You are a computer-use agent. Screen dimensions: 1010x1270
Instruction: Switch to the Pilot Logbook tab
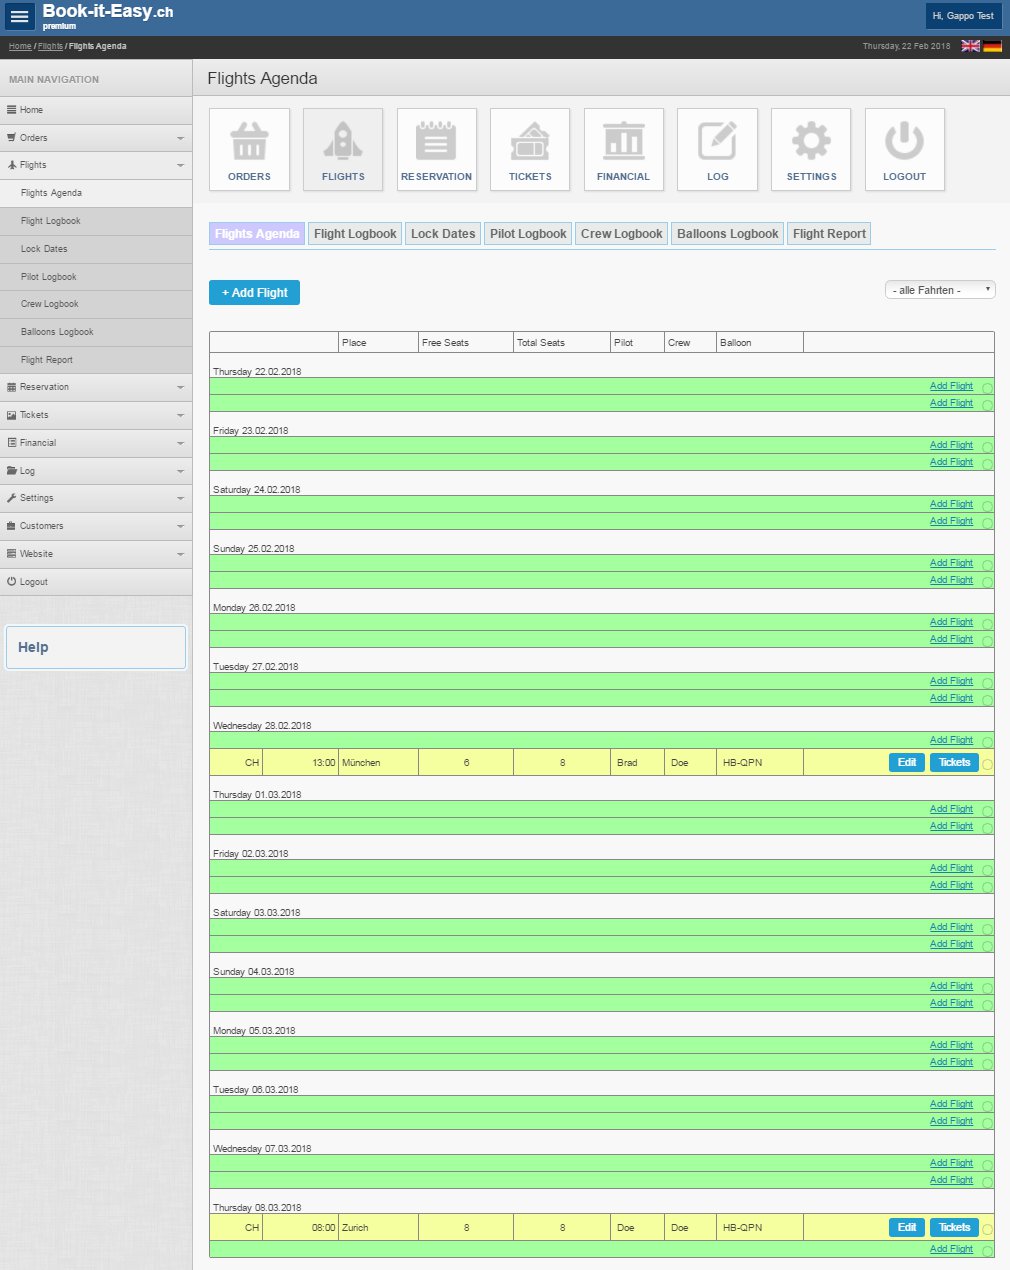click(x=528, y=234)
